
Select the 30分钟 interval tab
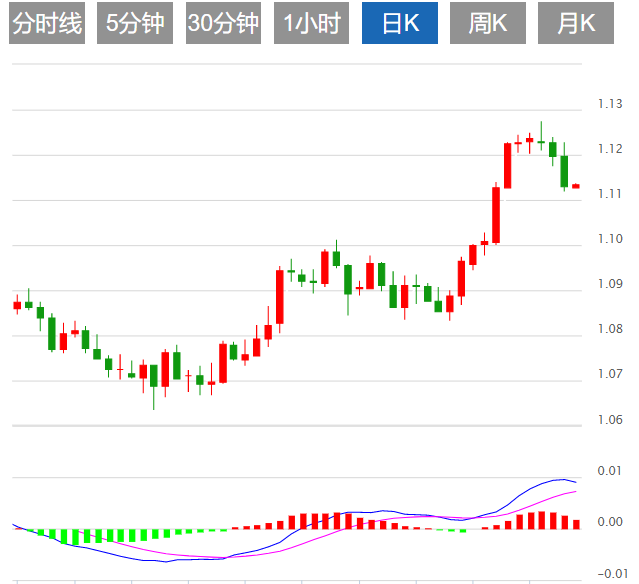pyautogui.click(x=223, y=23)
